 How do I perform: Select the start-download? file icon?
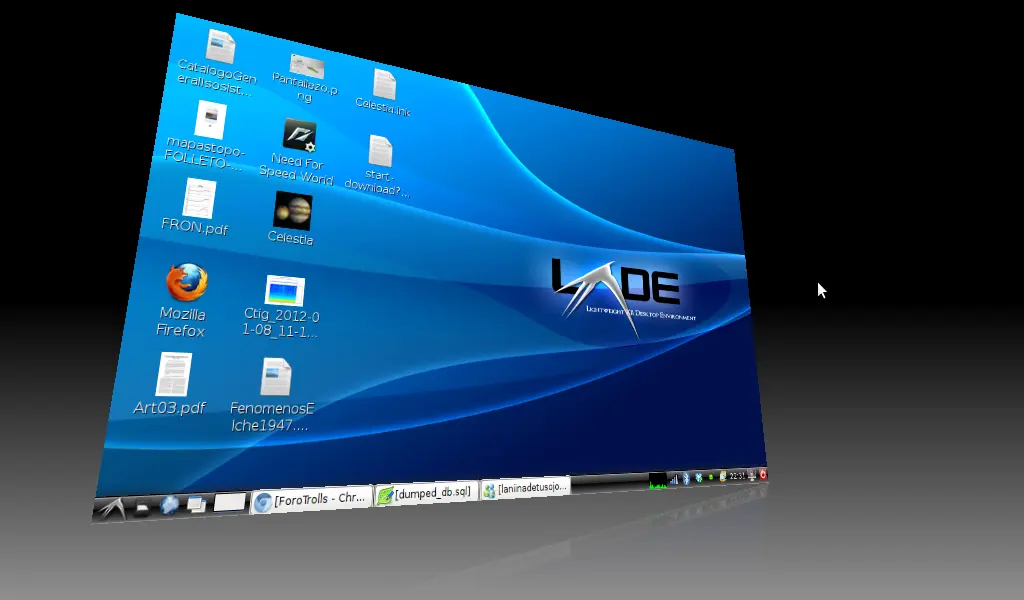point(380,151)
